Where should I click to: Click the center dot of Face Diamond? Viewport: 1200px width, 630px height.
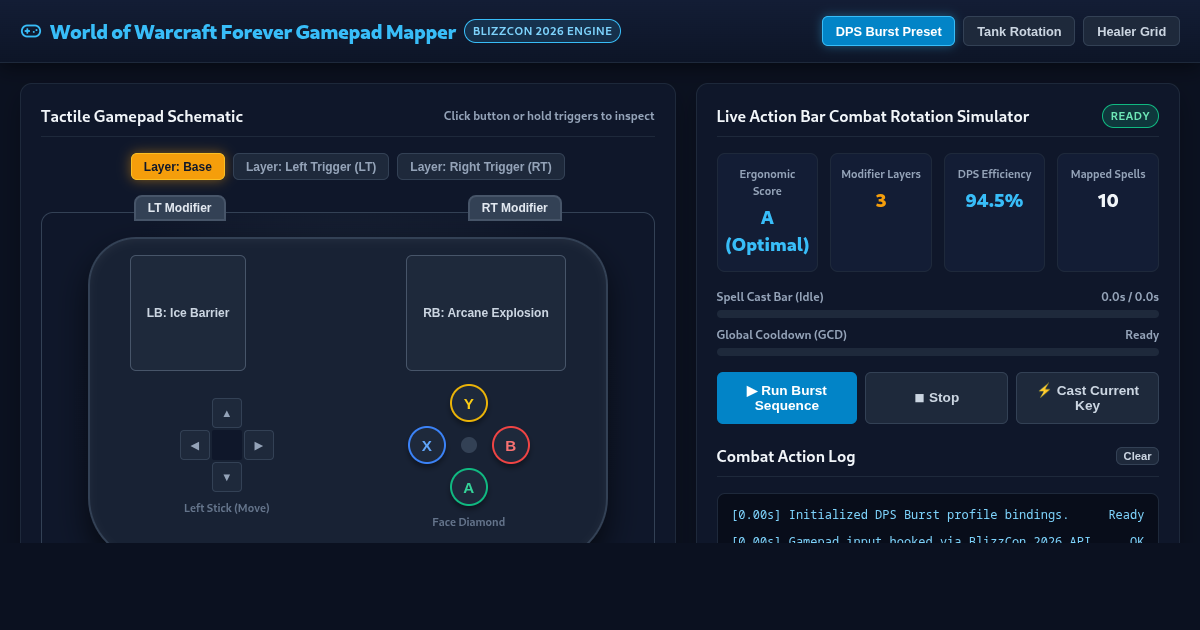click(469, 445)
